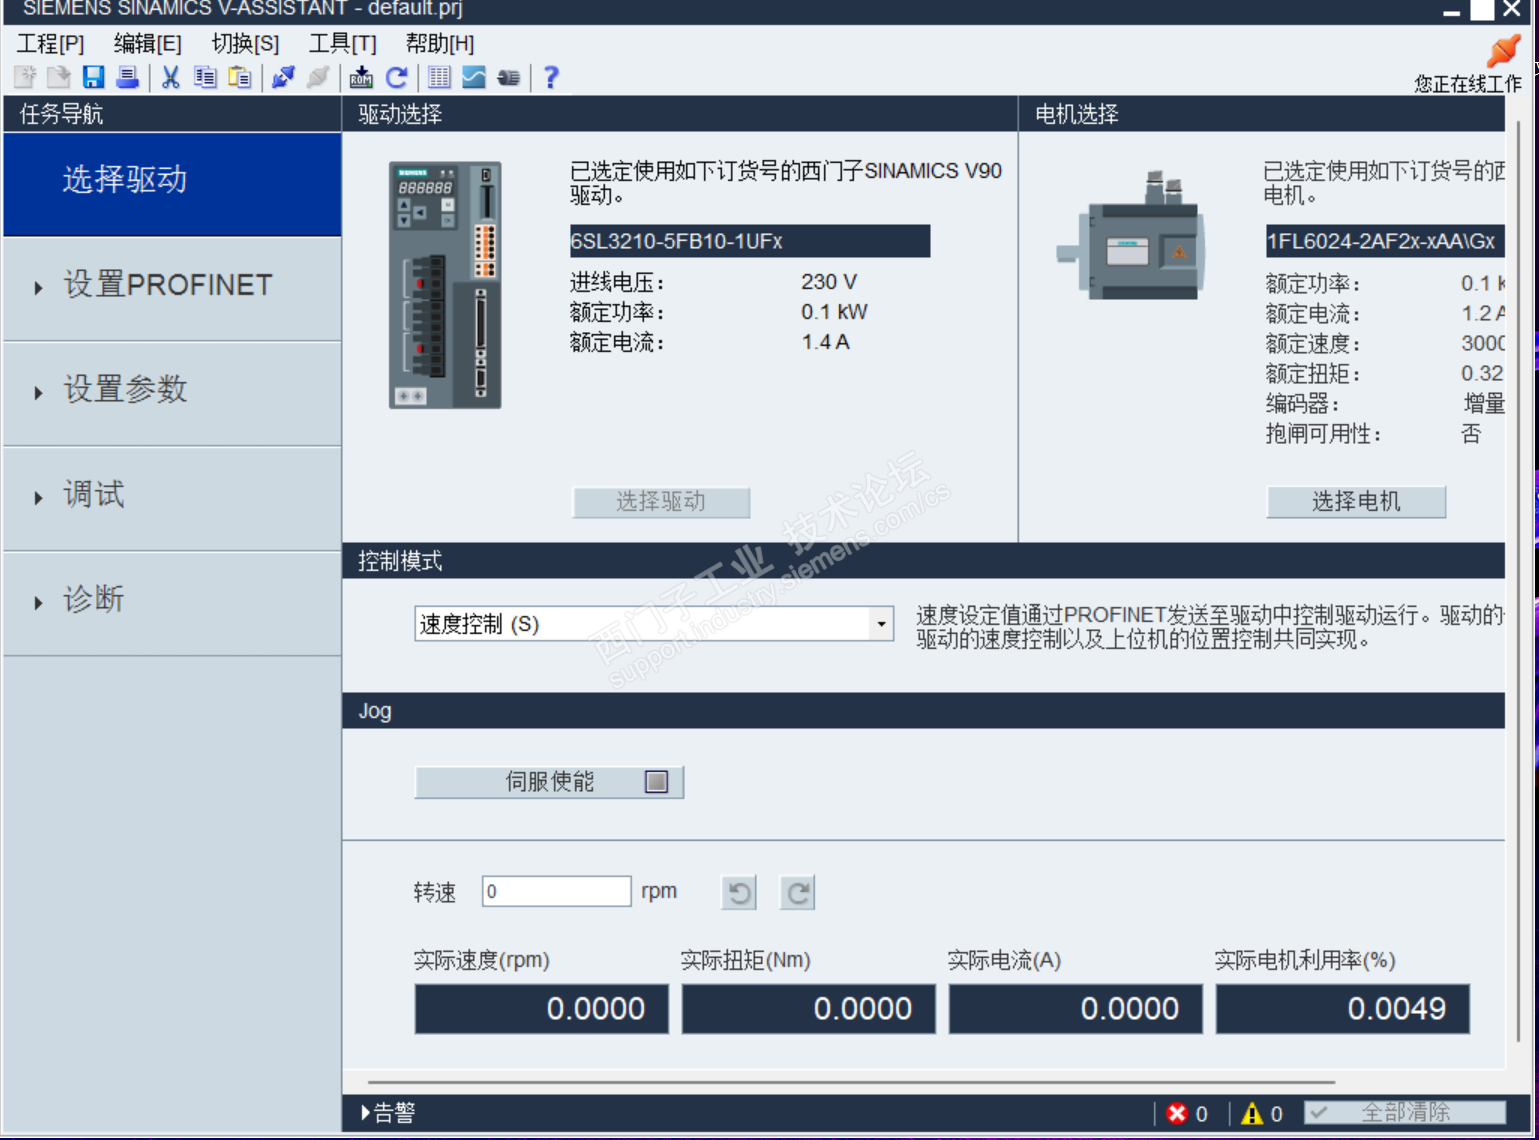Click the horizontal scrollbar above the alarm bar

[851, 1082]
